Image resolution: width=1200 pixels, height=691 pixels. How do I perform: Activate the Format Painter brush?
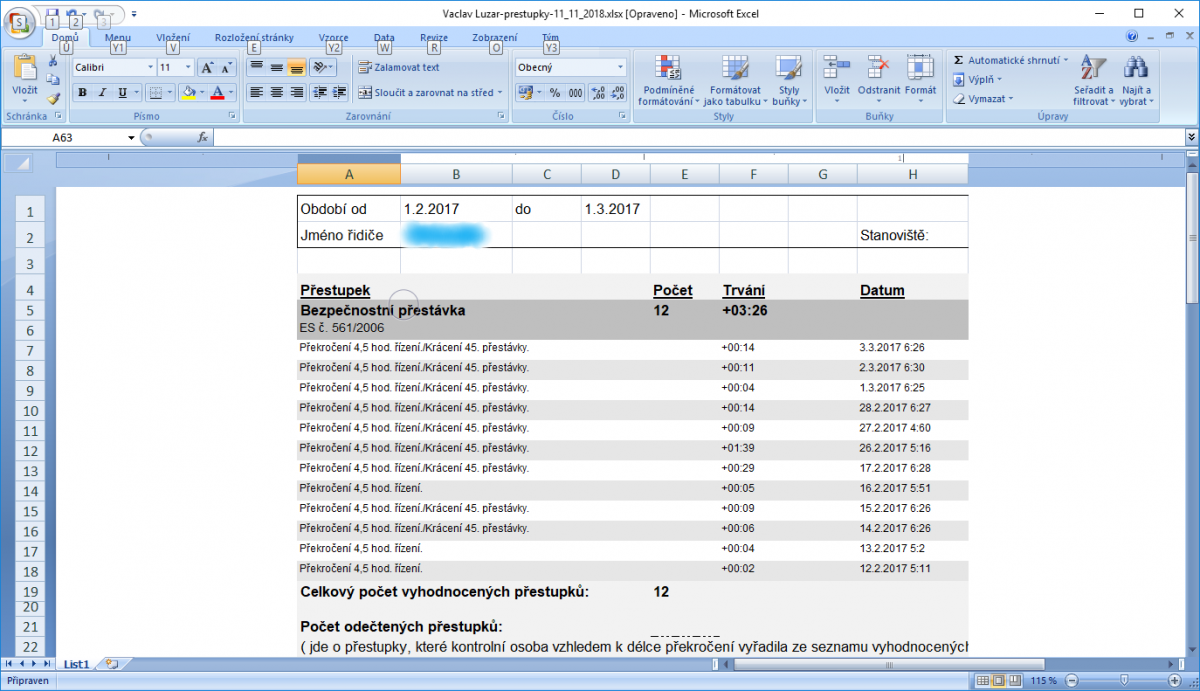(x=53, y=97)
